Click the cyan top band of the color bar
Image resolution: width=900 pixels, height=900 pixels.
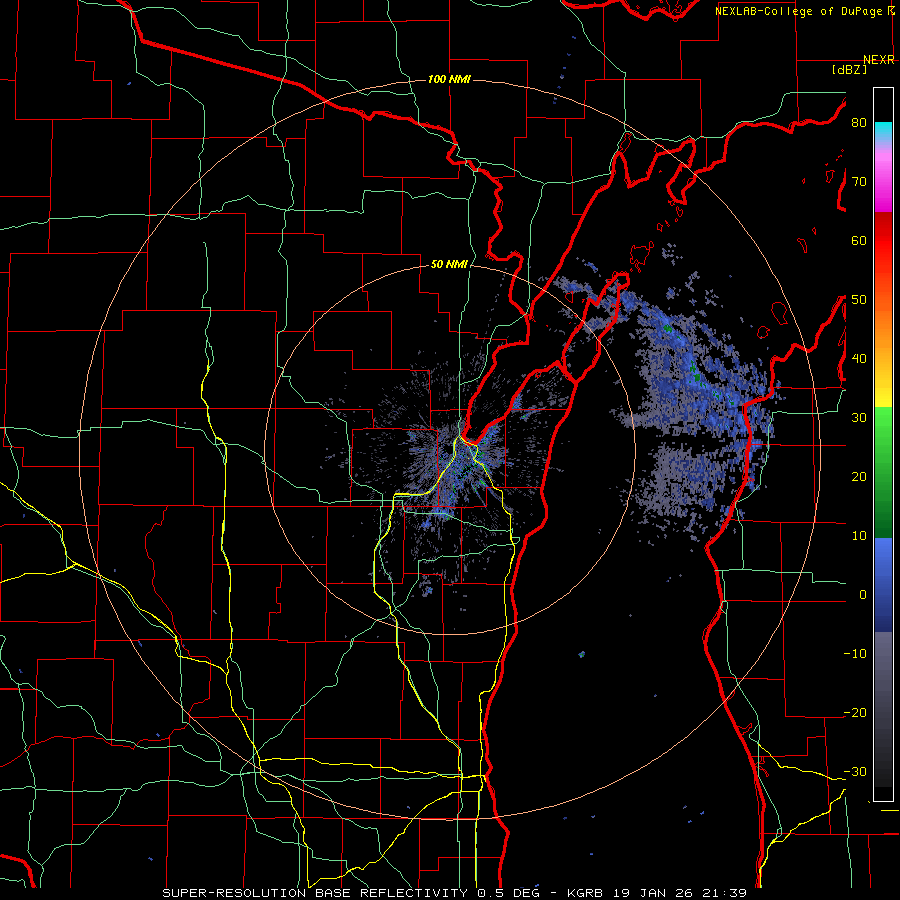(x=883, y=131)
